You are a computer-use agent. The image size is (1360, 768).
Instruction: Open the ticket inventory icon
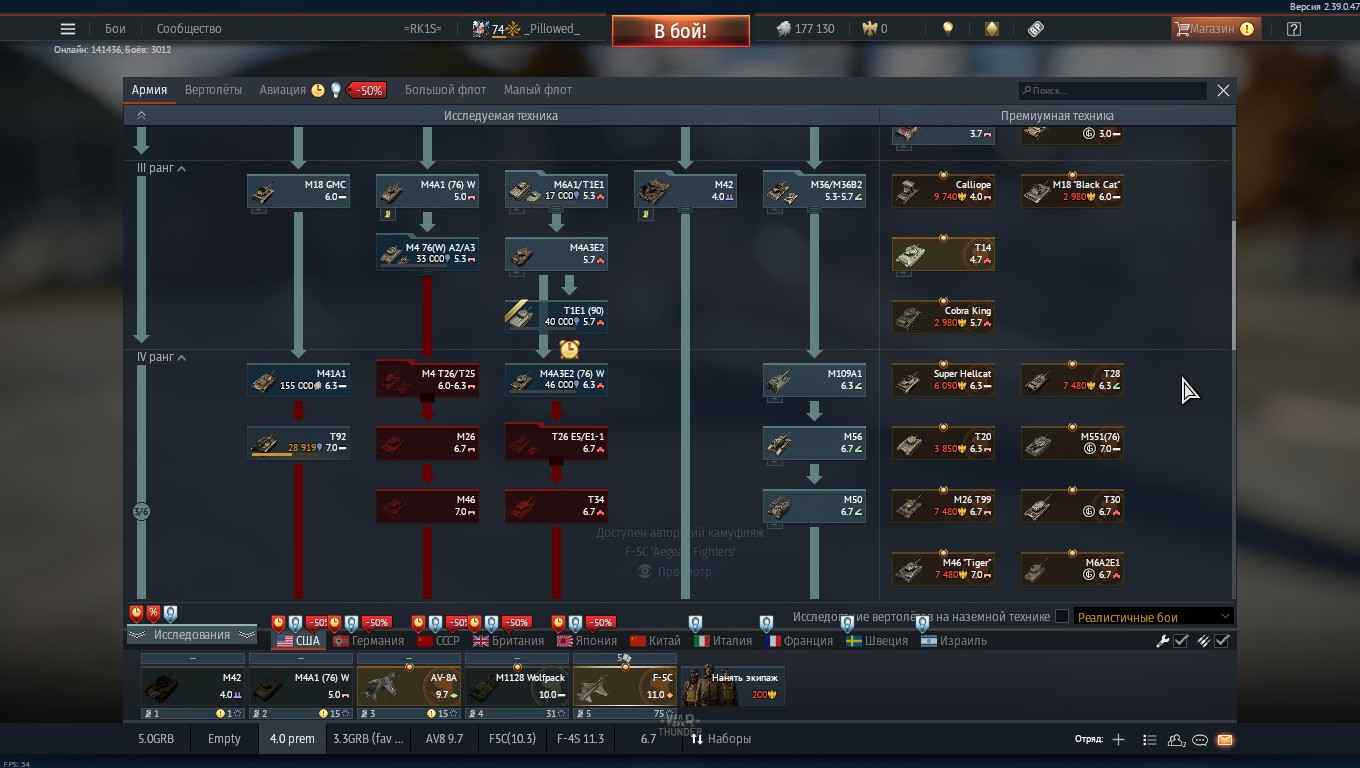point(1036,29)
